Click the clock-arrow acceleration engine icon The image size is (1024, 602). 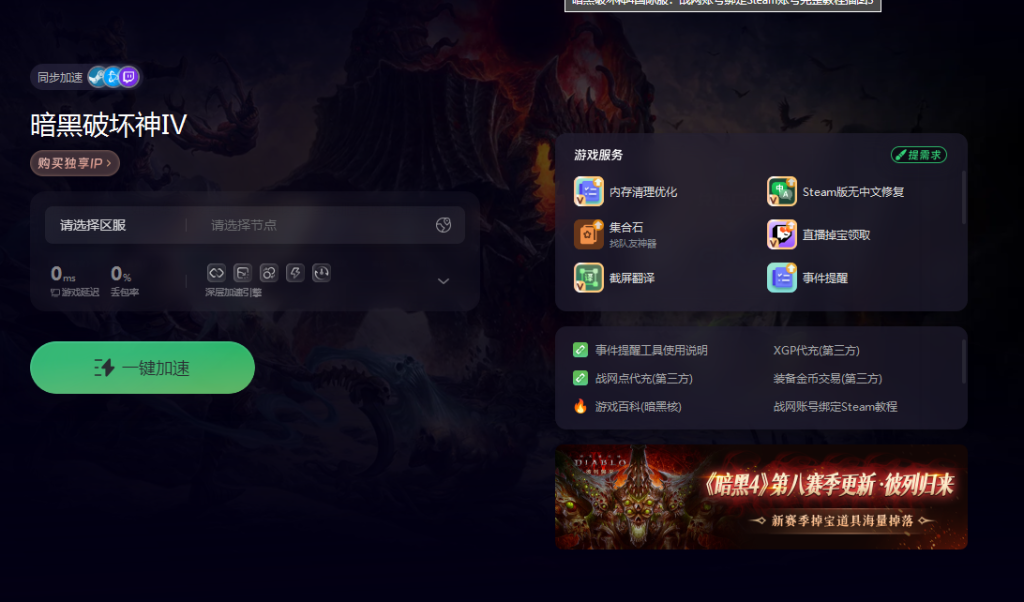coord(321,273)
